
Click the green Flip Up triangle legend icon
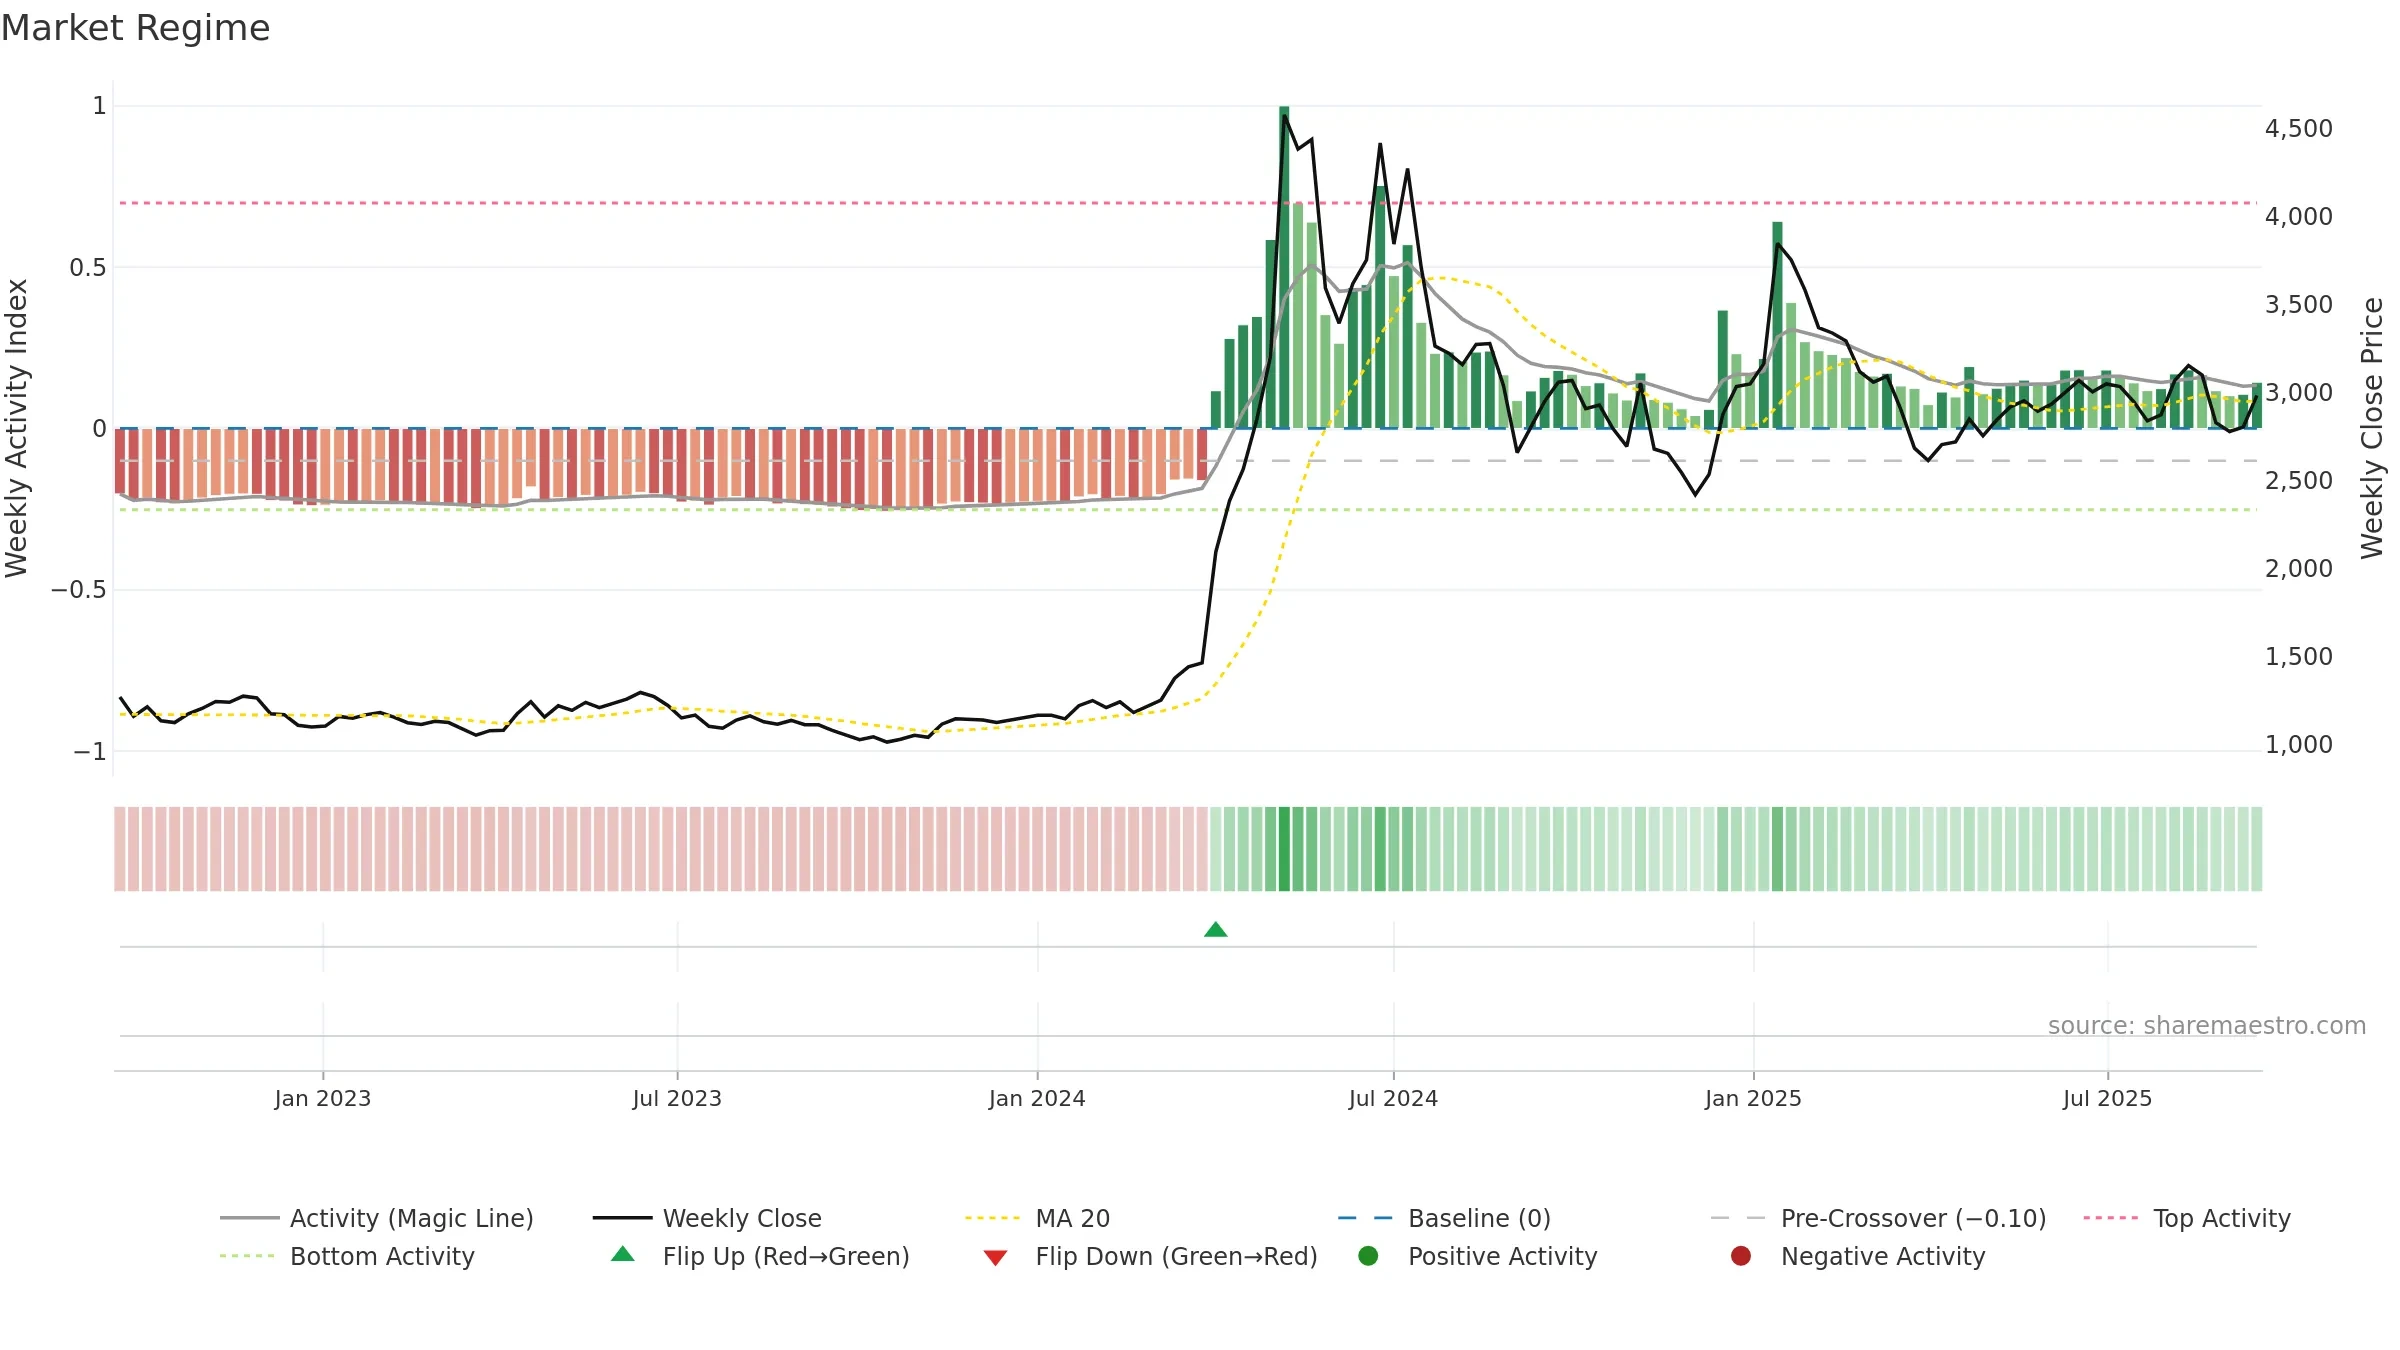[x=623, y=1254]
